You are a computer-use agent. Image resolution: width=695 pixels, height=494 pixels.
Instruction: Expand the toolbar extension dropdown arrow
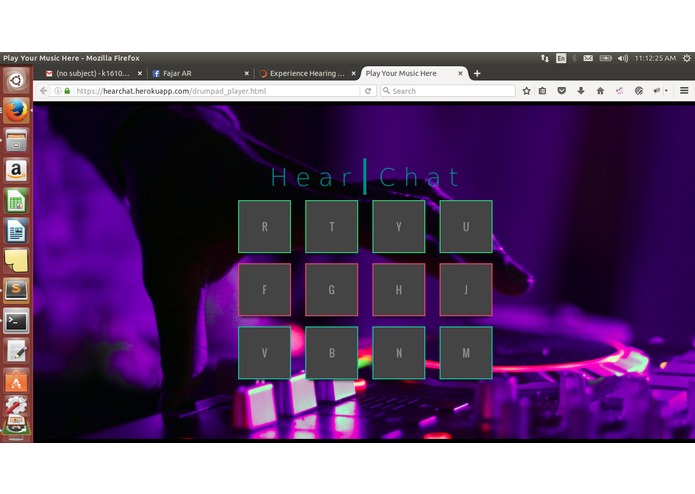[x=666, y=91]
